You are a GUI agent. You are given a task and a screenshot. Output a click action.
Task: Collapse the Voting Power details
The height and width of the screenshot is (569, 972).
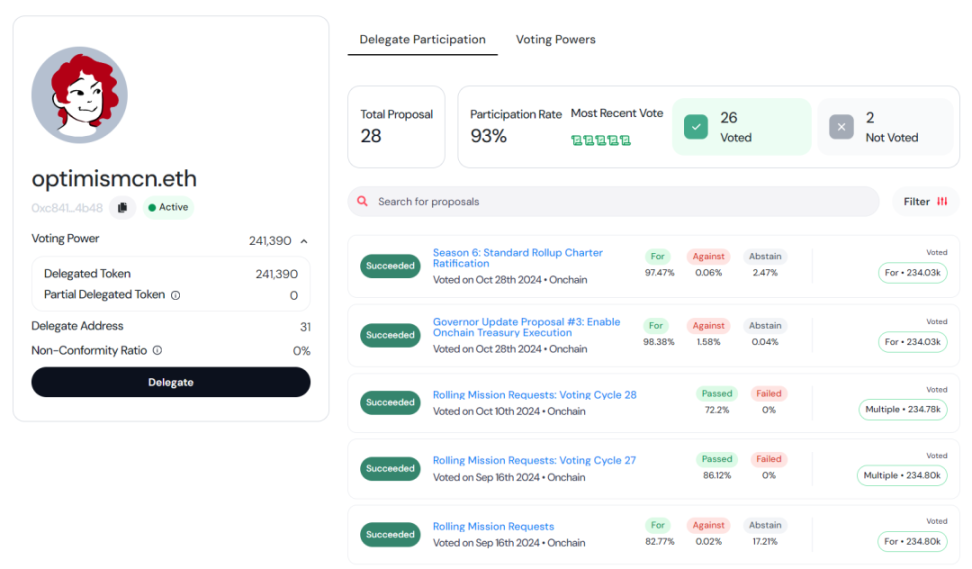pos(304,241)
